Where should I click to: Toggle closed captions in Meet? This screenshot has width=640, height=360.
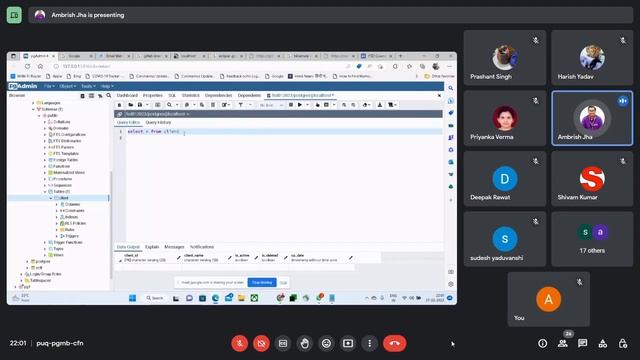pyautogui.click(x=283, y=343)
